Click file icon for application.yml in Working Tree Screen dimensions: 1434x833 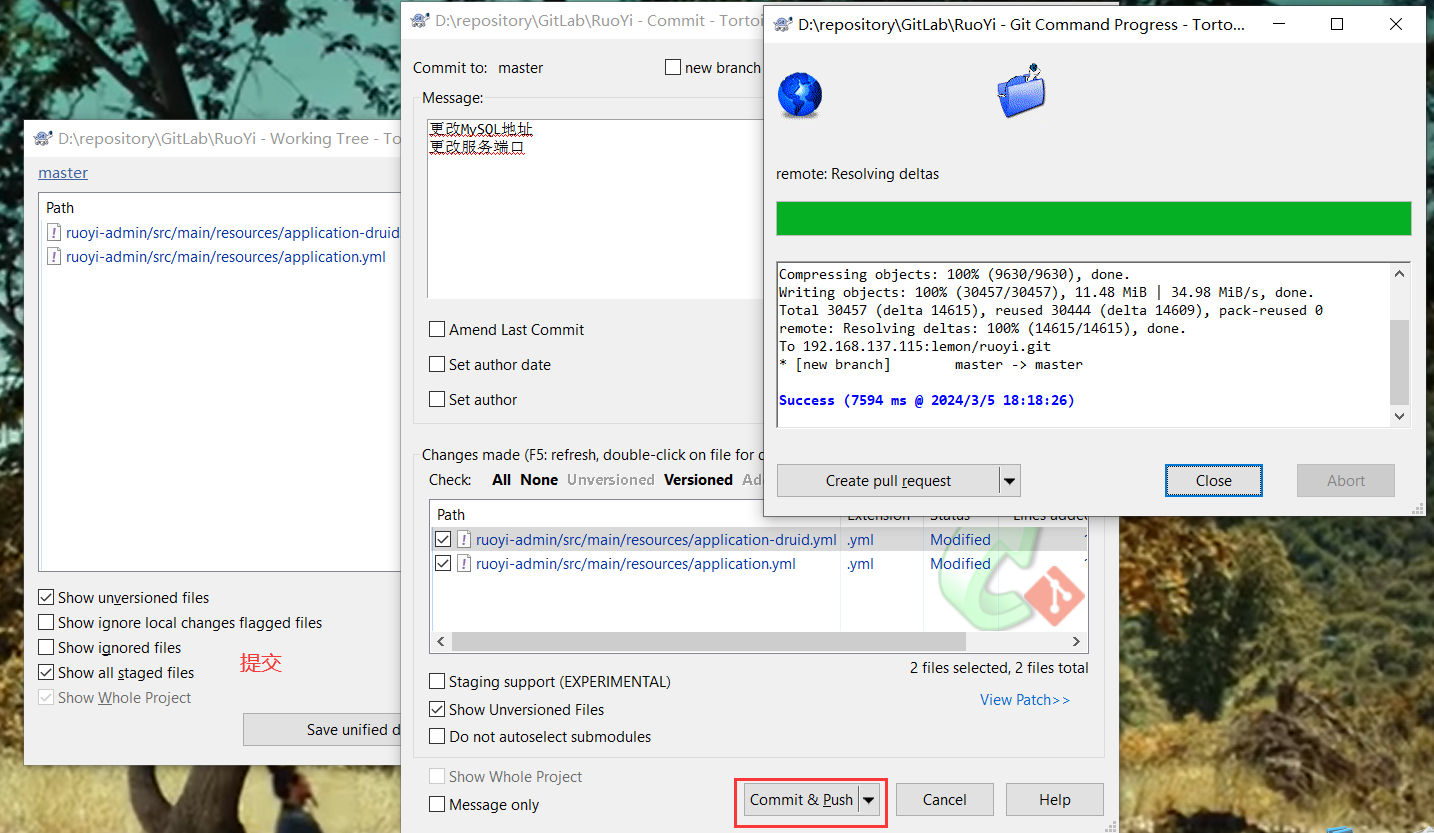[54, 257]
